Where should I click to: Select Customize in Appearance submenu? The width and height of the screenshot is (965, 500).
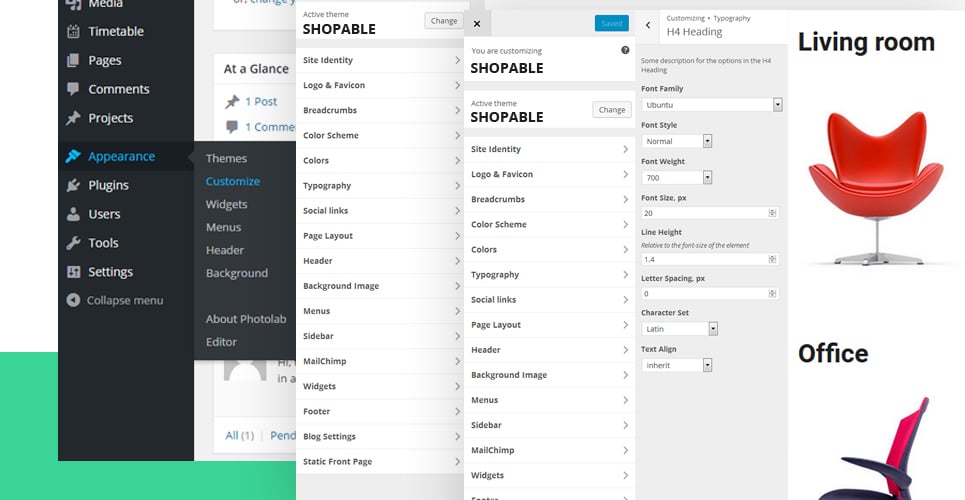(233, 182)
